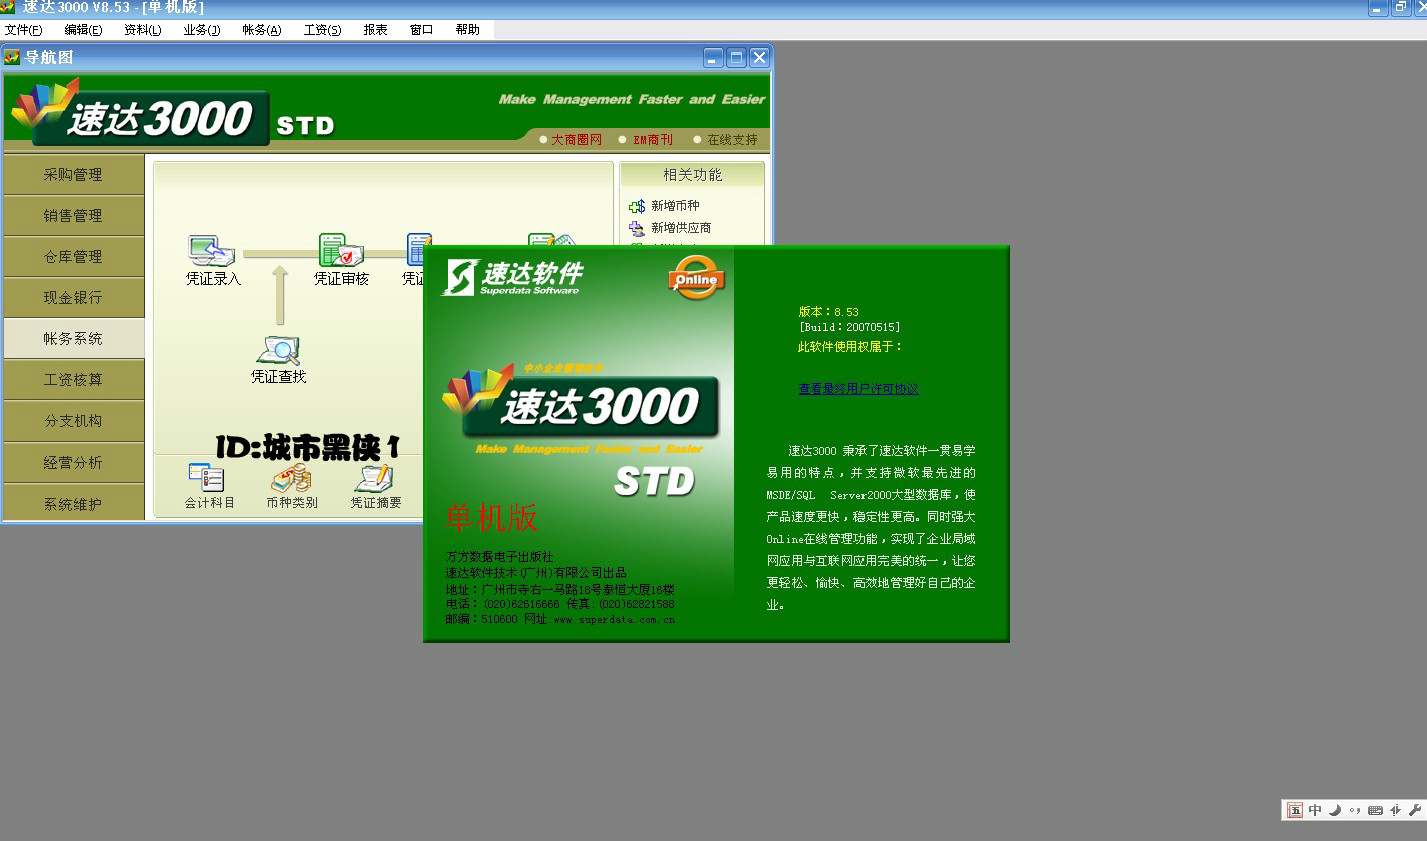This screenshot has width=1427, height=841.
Task: Click the orange Online badge in about dialog
Action: point(696,278)
